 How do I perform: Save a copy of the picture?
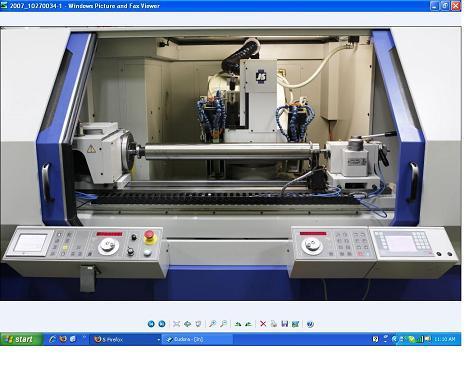(x=285, y=324)
